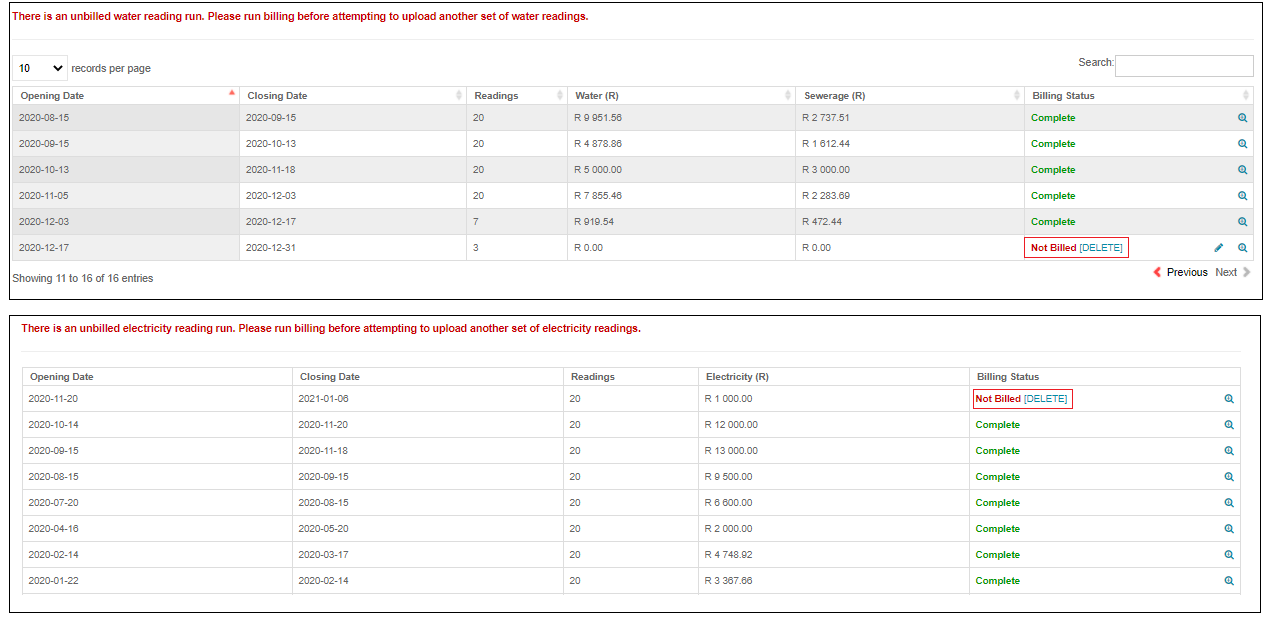View electricity run opening 2020-04-16

pyautogui.click(x=1229, y=529)
